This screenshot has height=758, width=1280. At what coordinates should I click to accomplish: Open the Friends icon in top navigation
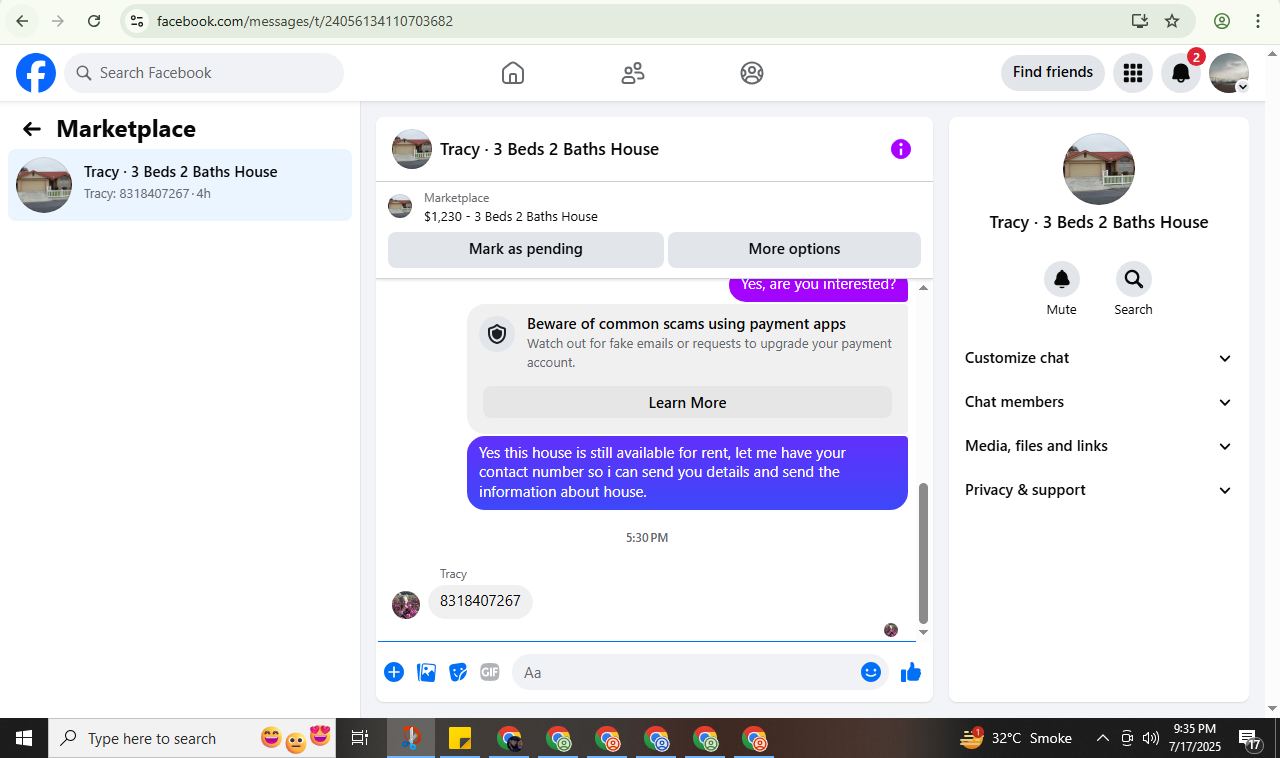tap(633, 73)
